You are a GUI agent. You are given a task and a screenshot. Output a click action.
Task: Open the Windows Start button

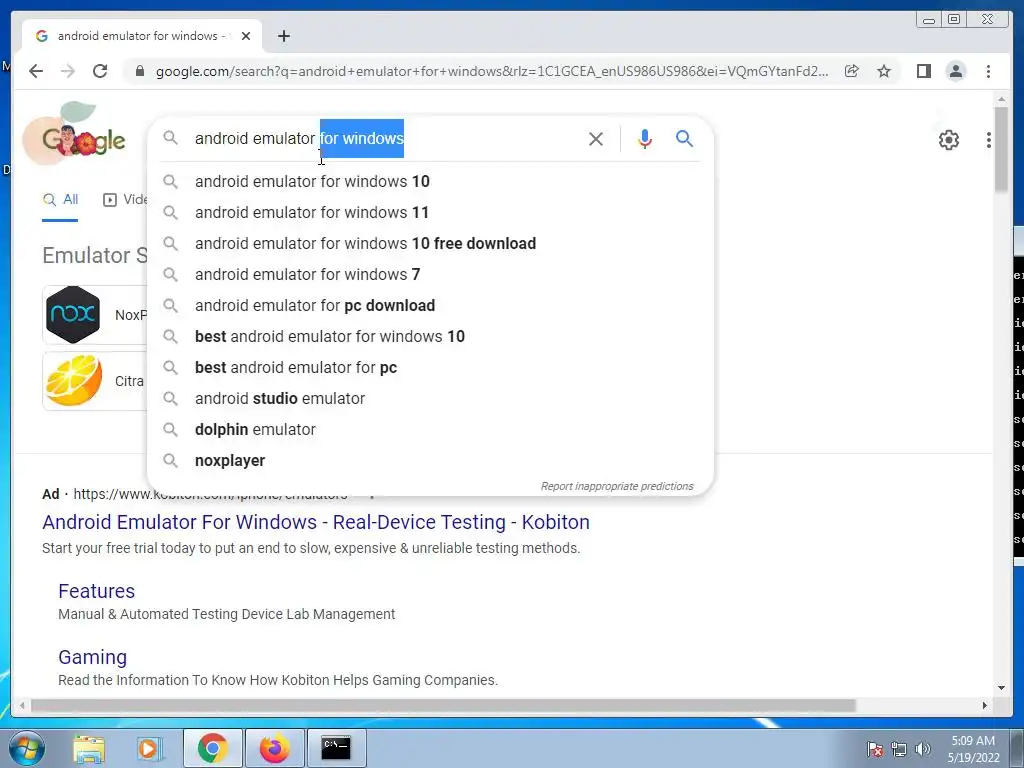27,748
